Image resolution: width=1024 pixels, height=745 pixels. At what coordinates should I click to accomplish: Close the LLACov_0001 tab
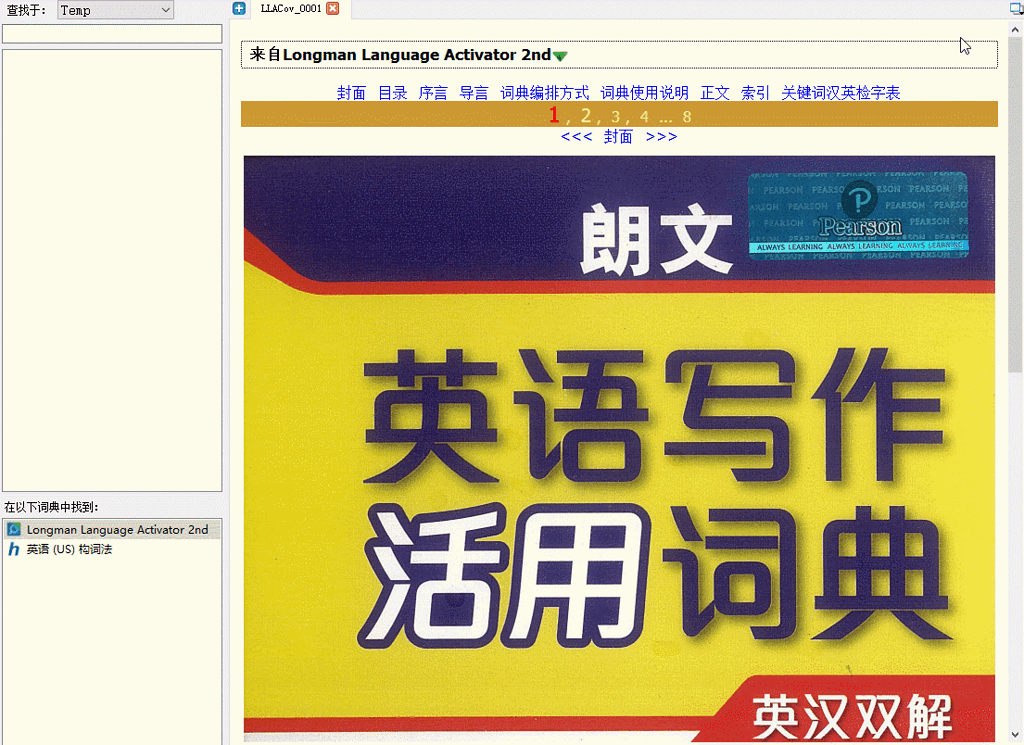click(333, 8)
